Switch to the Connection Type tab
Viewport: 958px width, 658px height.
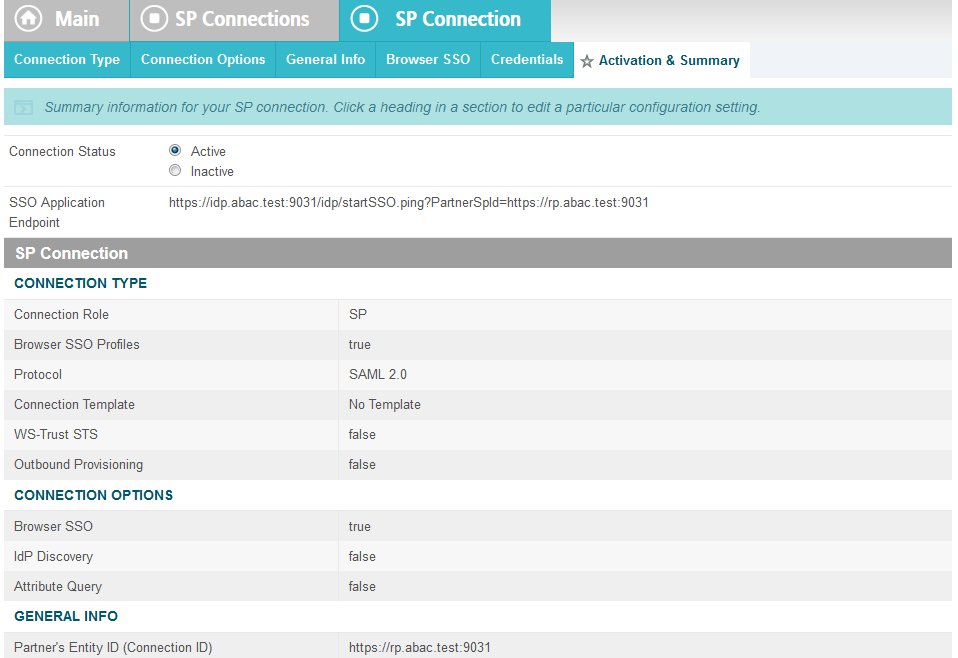[67, 60]
